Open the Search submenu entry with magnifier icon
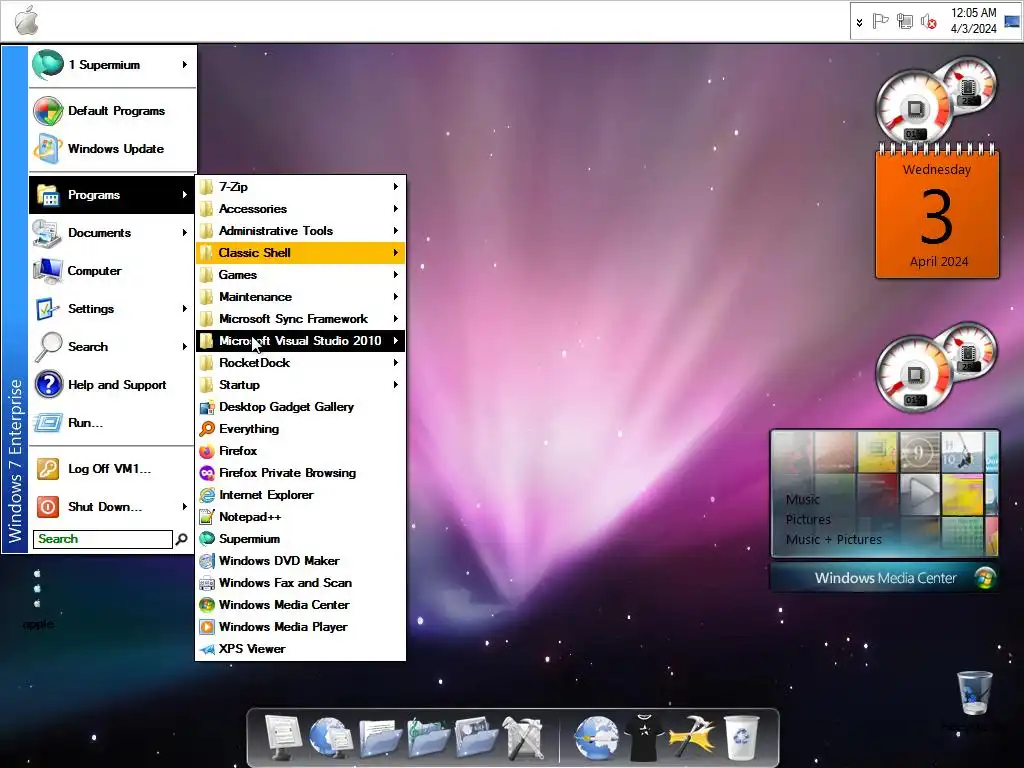The image size is (1024, 768). coord(112,346)
